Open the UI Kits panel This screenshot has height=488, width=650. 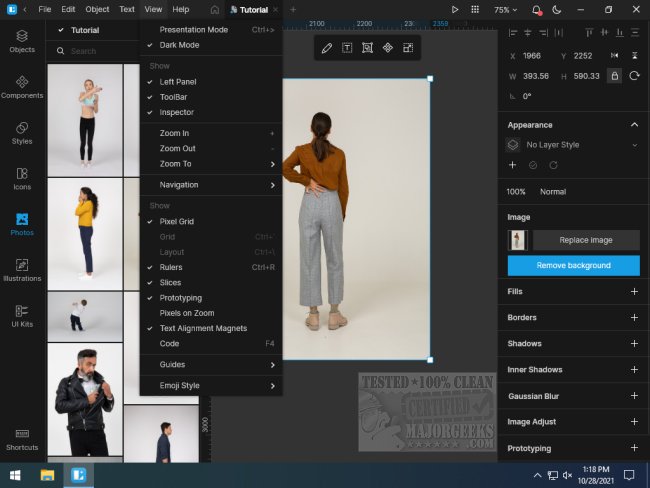22,315
